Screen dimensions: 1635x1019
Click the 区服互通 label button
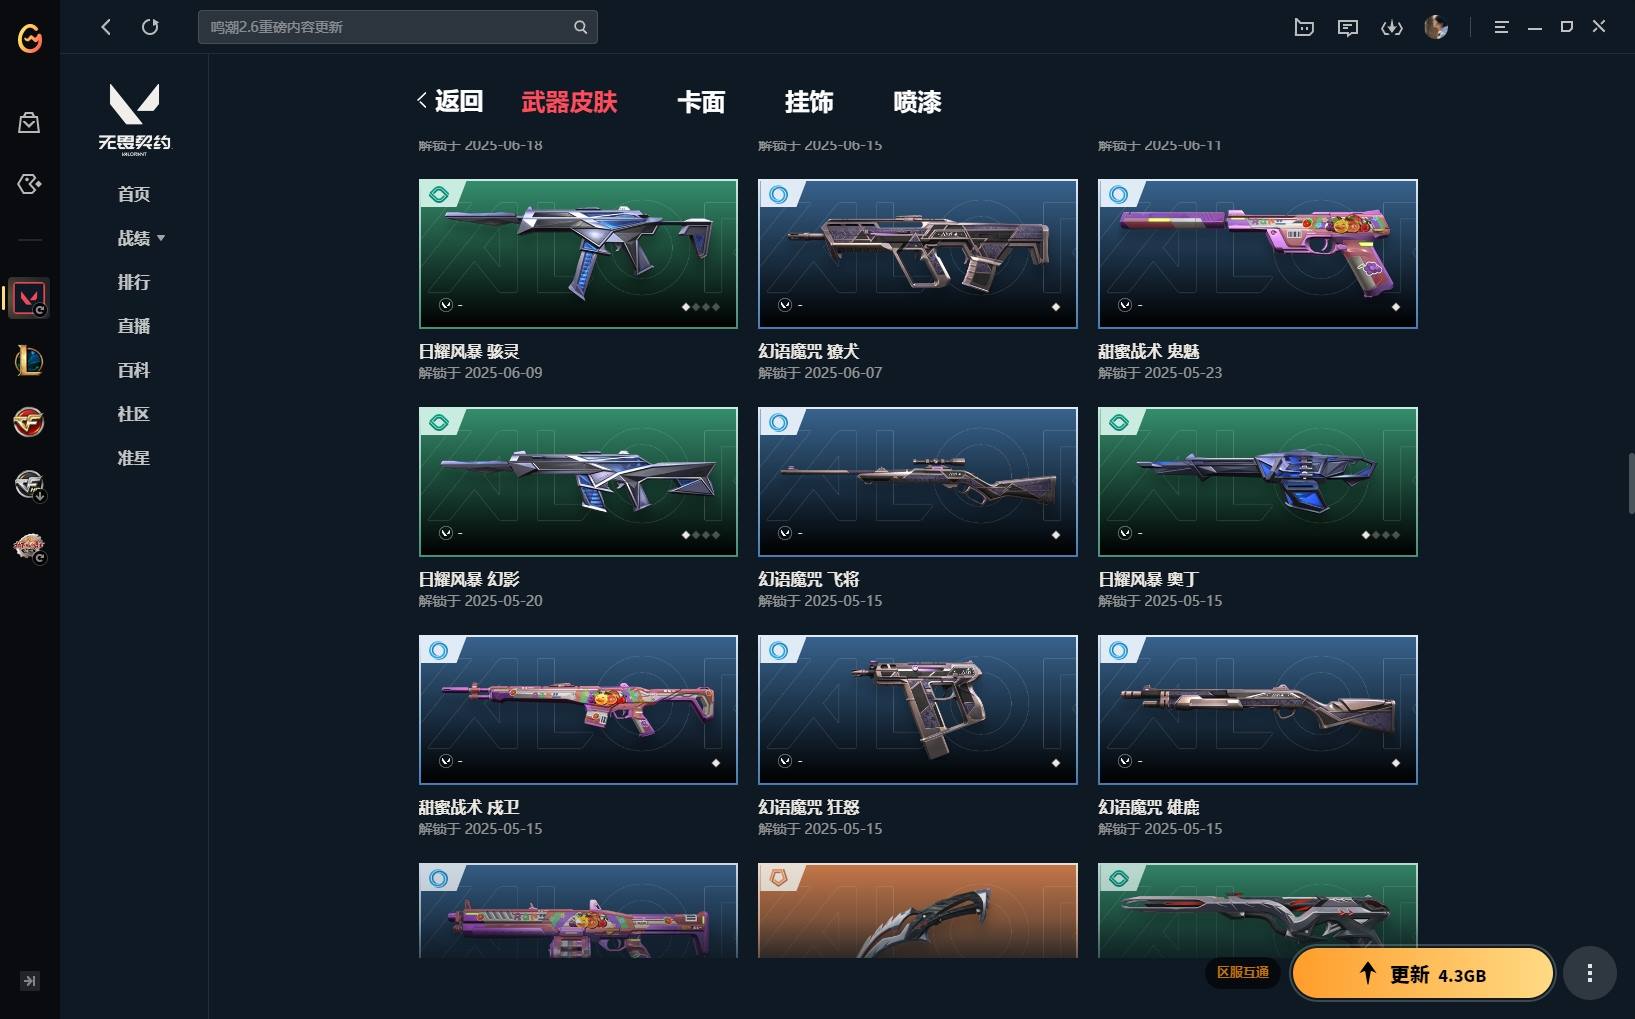coord(1243,972)
